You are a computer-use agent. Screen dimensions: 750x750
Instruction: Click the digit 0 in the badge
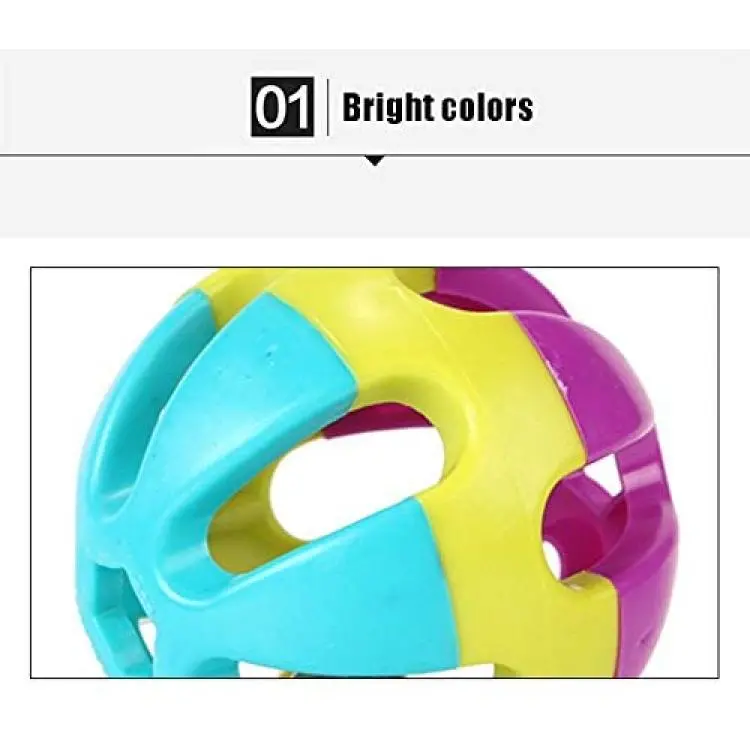[x=269, y=107]
